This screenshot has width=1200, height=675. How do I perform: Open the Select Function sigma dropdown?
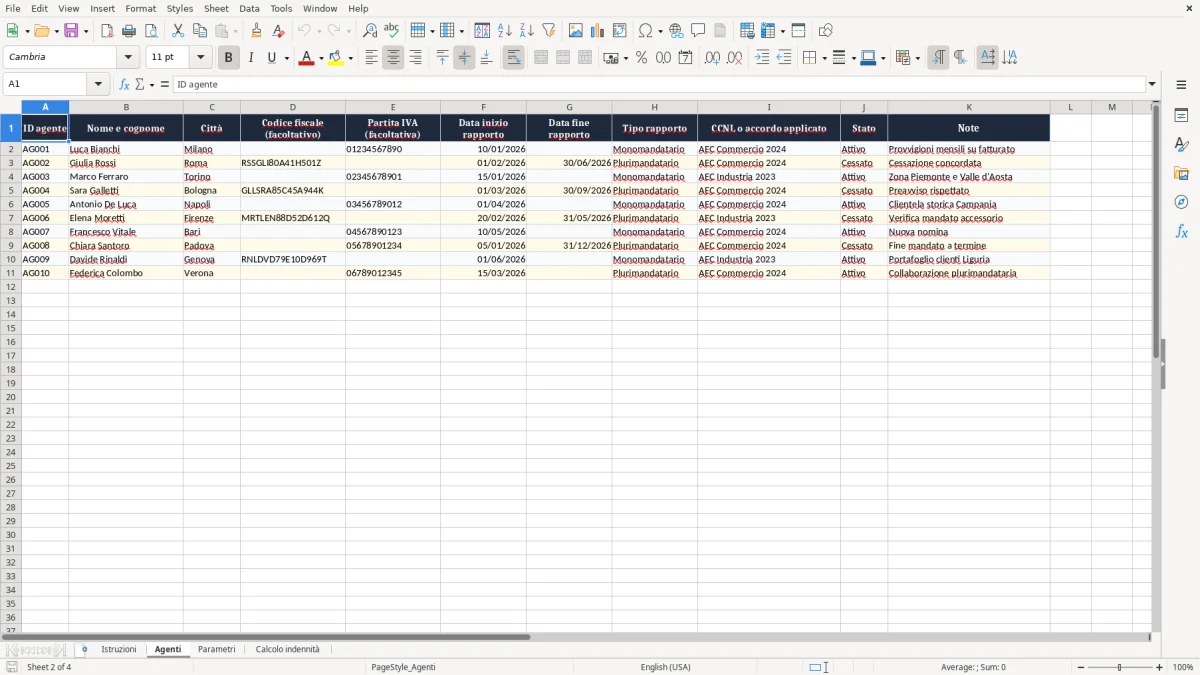(151, 85)
